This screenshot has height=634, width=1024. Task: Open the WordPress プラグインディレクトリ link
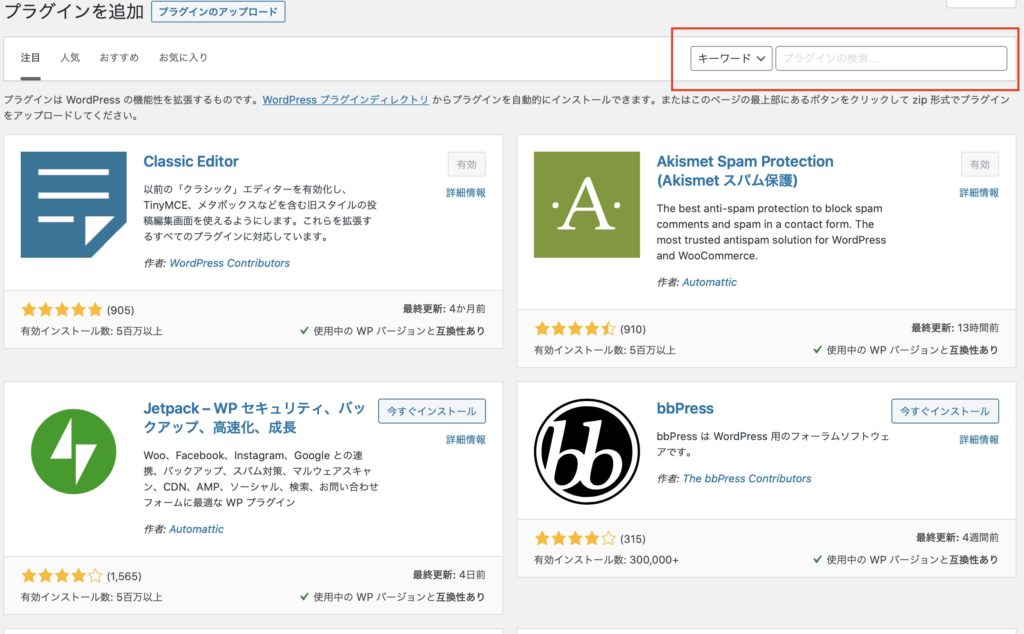(345, 100)
